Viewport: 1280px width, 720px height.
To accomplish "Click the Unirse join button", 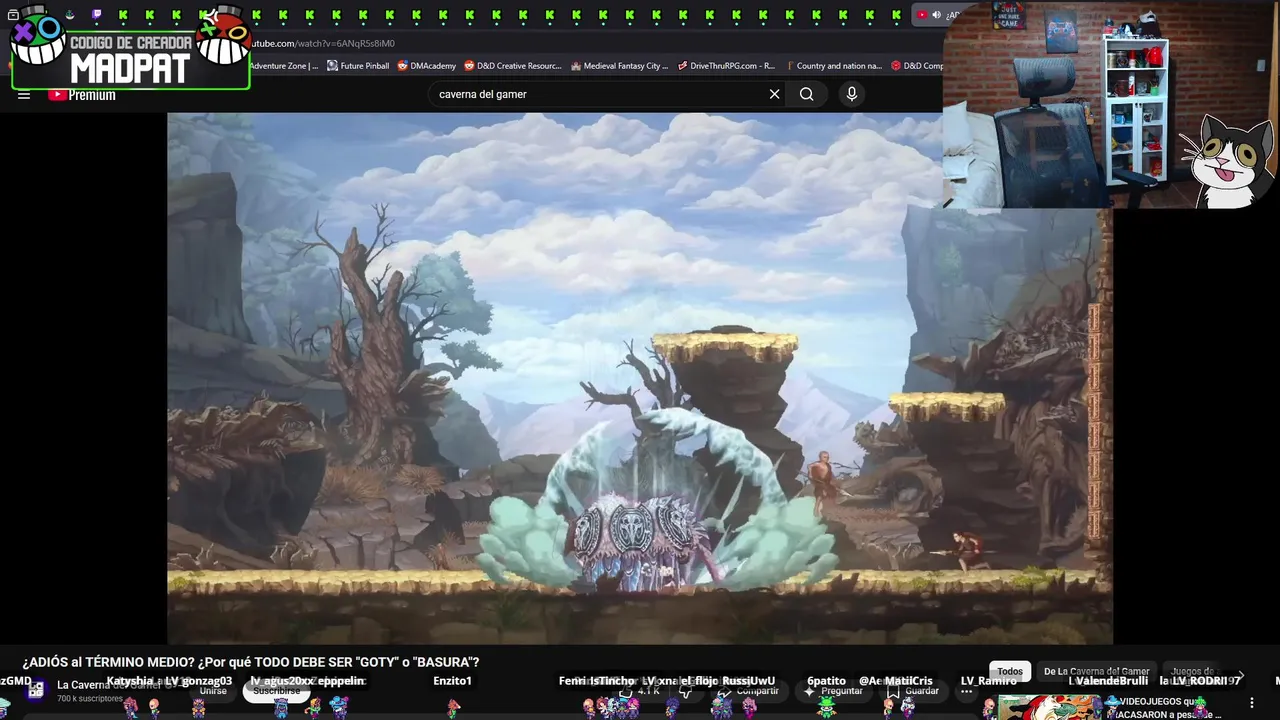I will pos(213,691).
